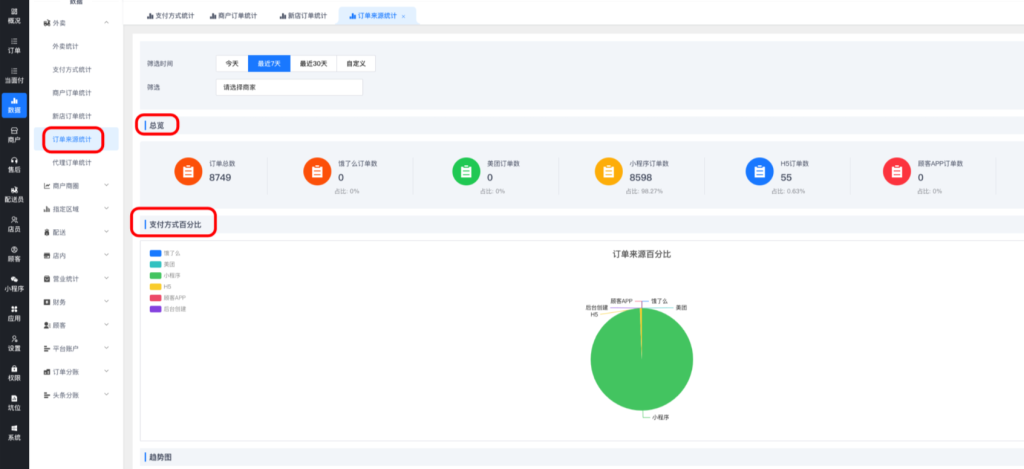Click the 设置 icon in left rail

click(x=14, y=343)
